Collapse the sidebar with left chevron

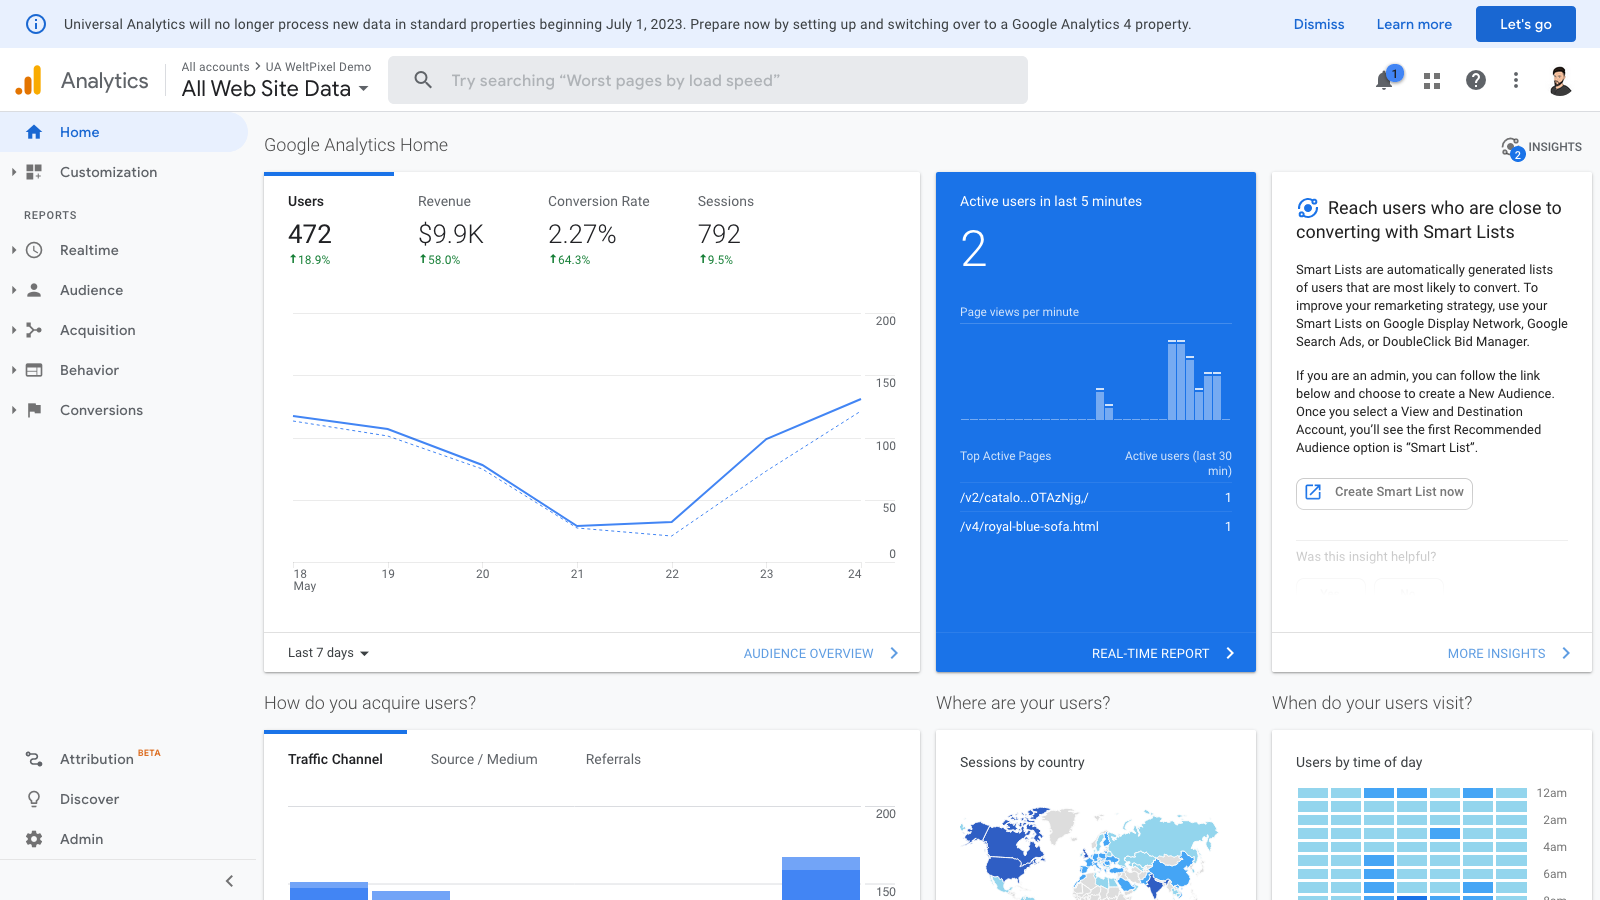(x=229, y=881)
